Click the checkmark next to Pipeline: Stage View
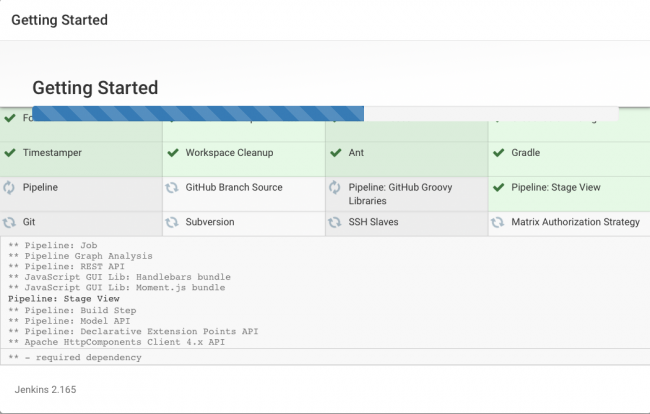Image resolution: width=650 pixels, height=414 pixels. coord(498,188)
